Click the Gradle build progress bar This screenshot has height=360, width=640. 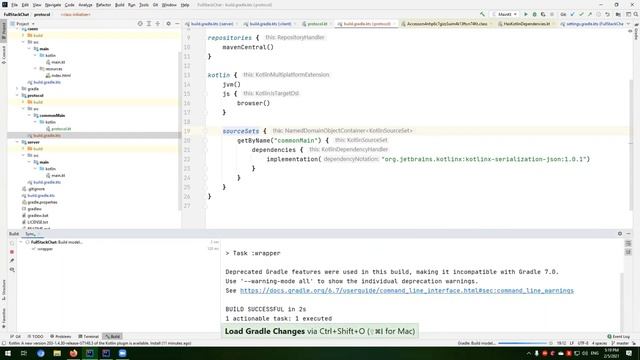click(522, 343)
